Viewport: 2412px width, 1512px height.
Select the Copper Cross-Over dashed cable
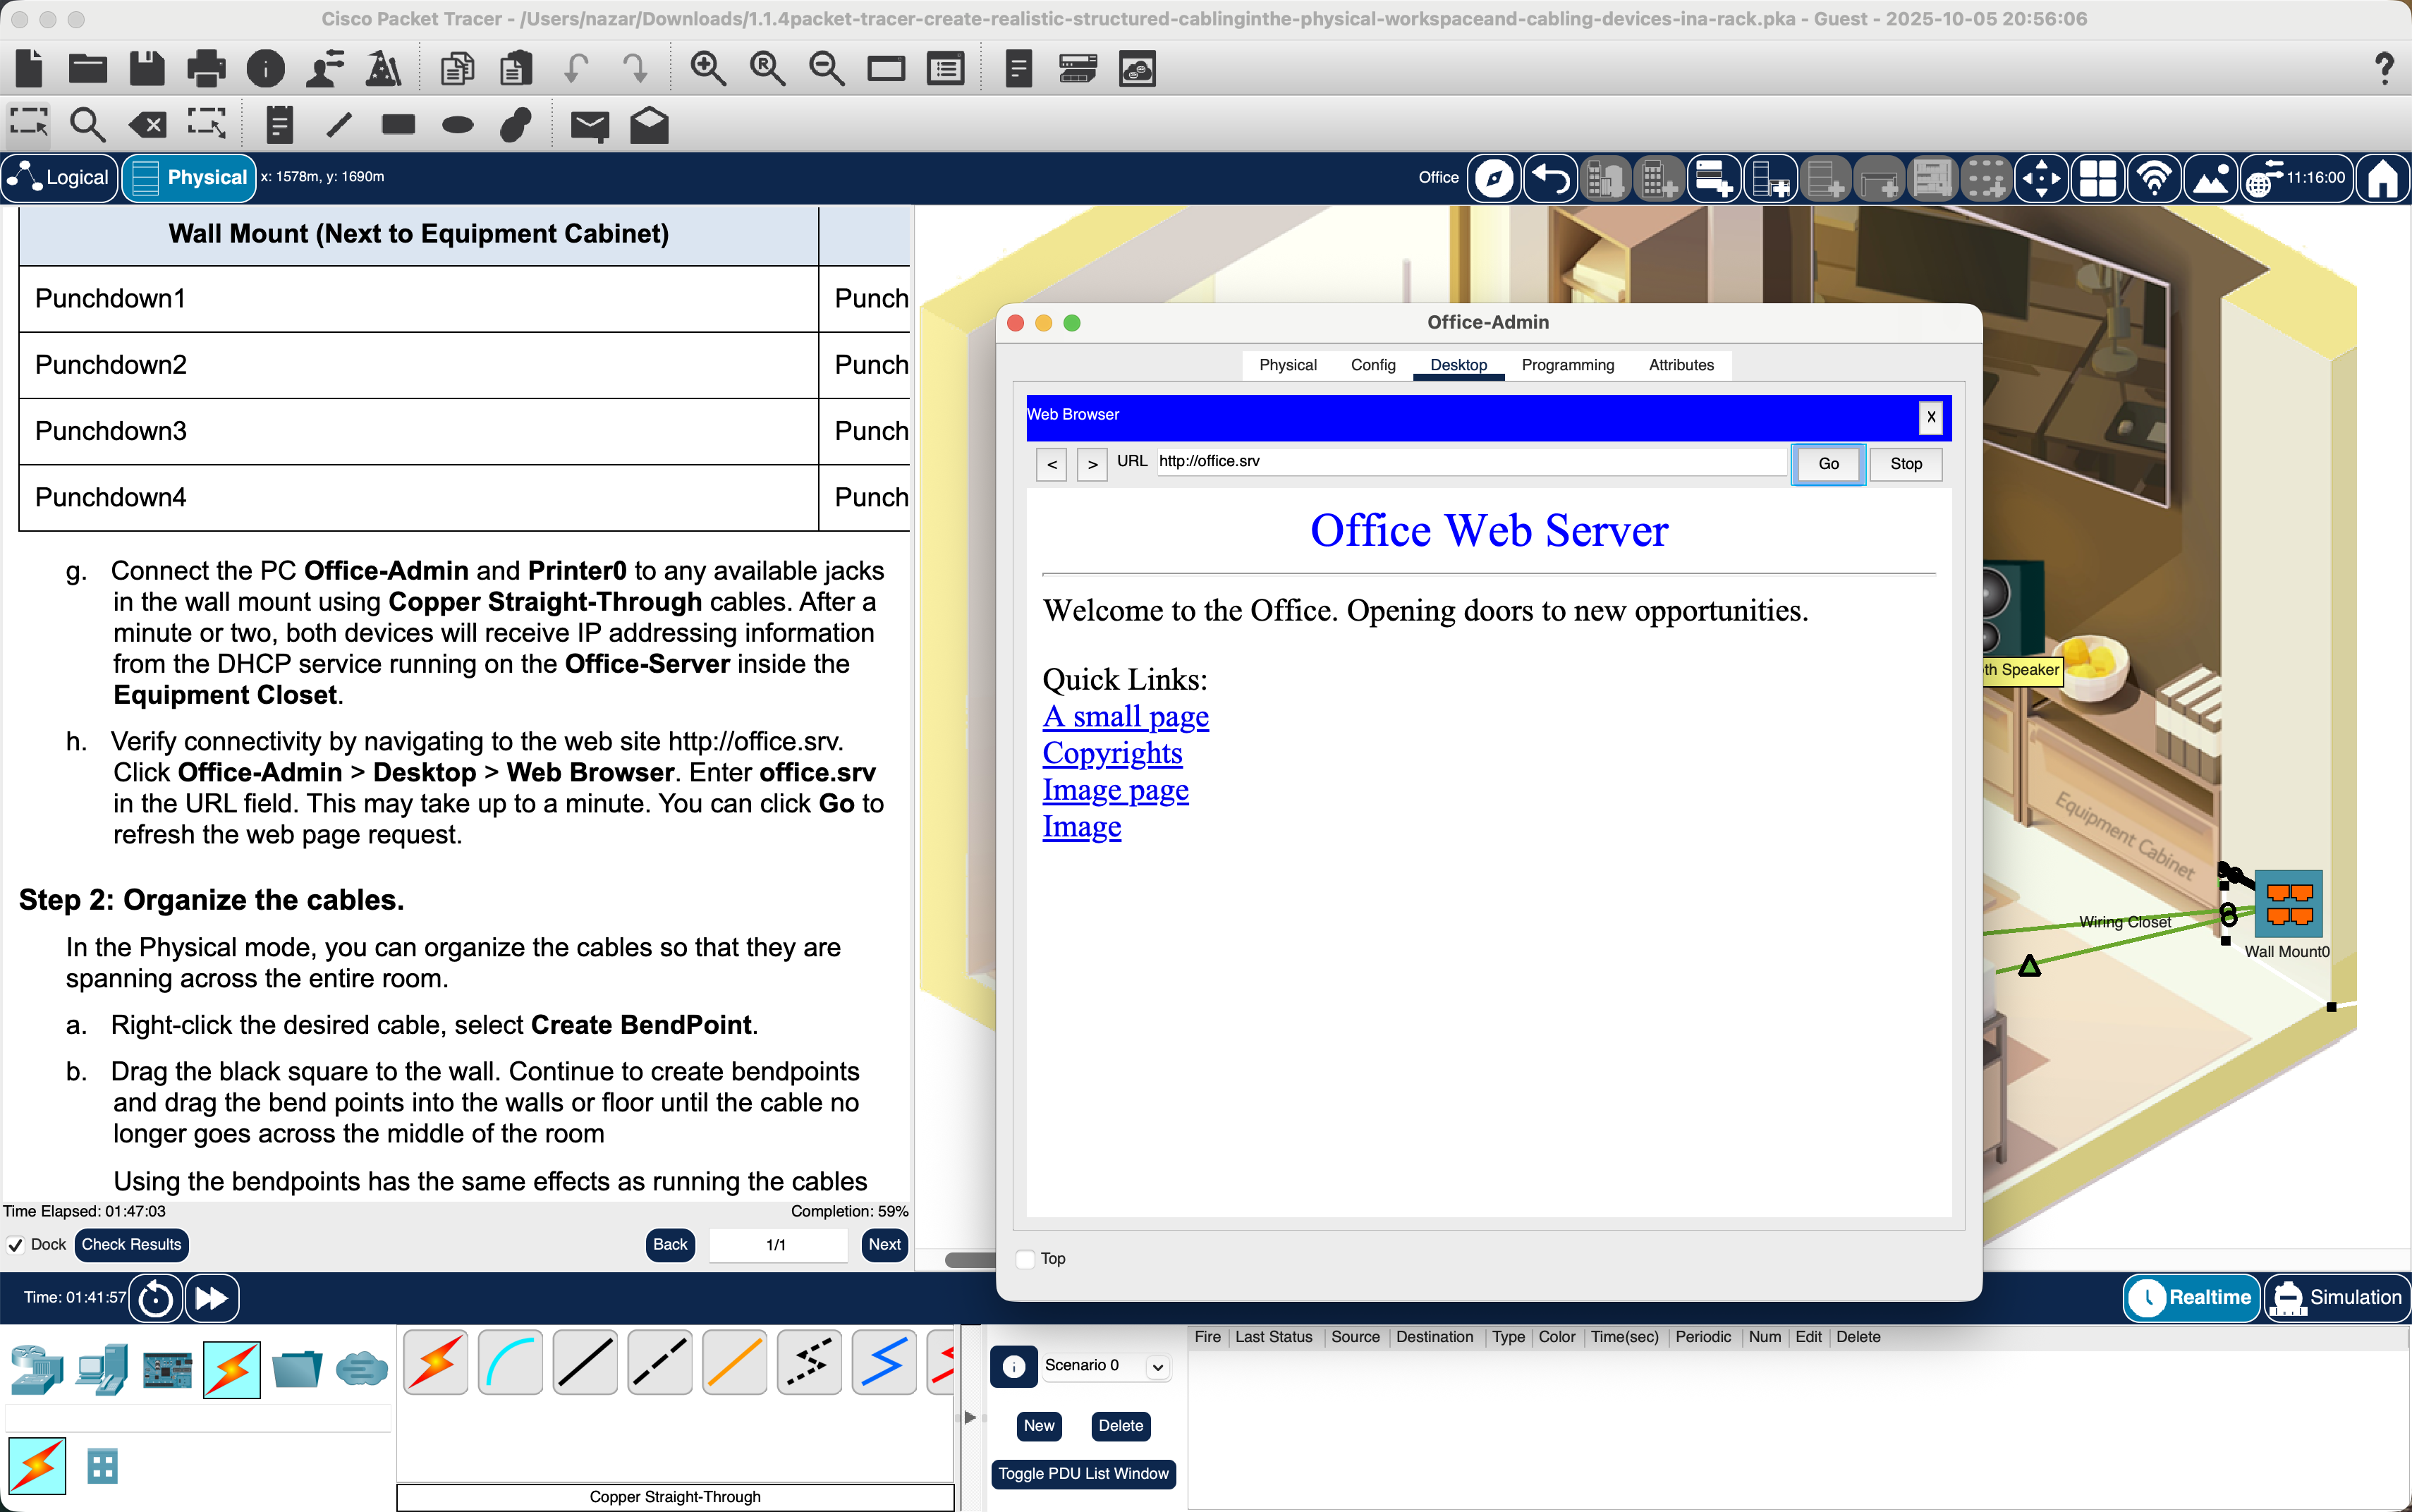coord(660,1362)
